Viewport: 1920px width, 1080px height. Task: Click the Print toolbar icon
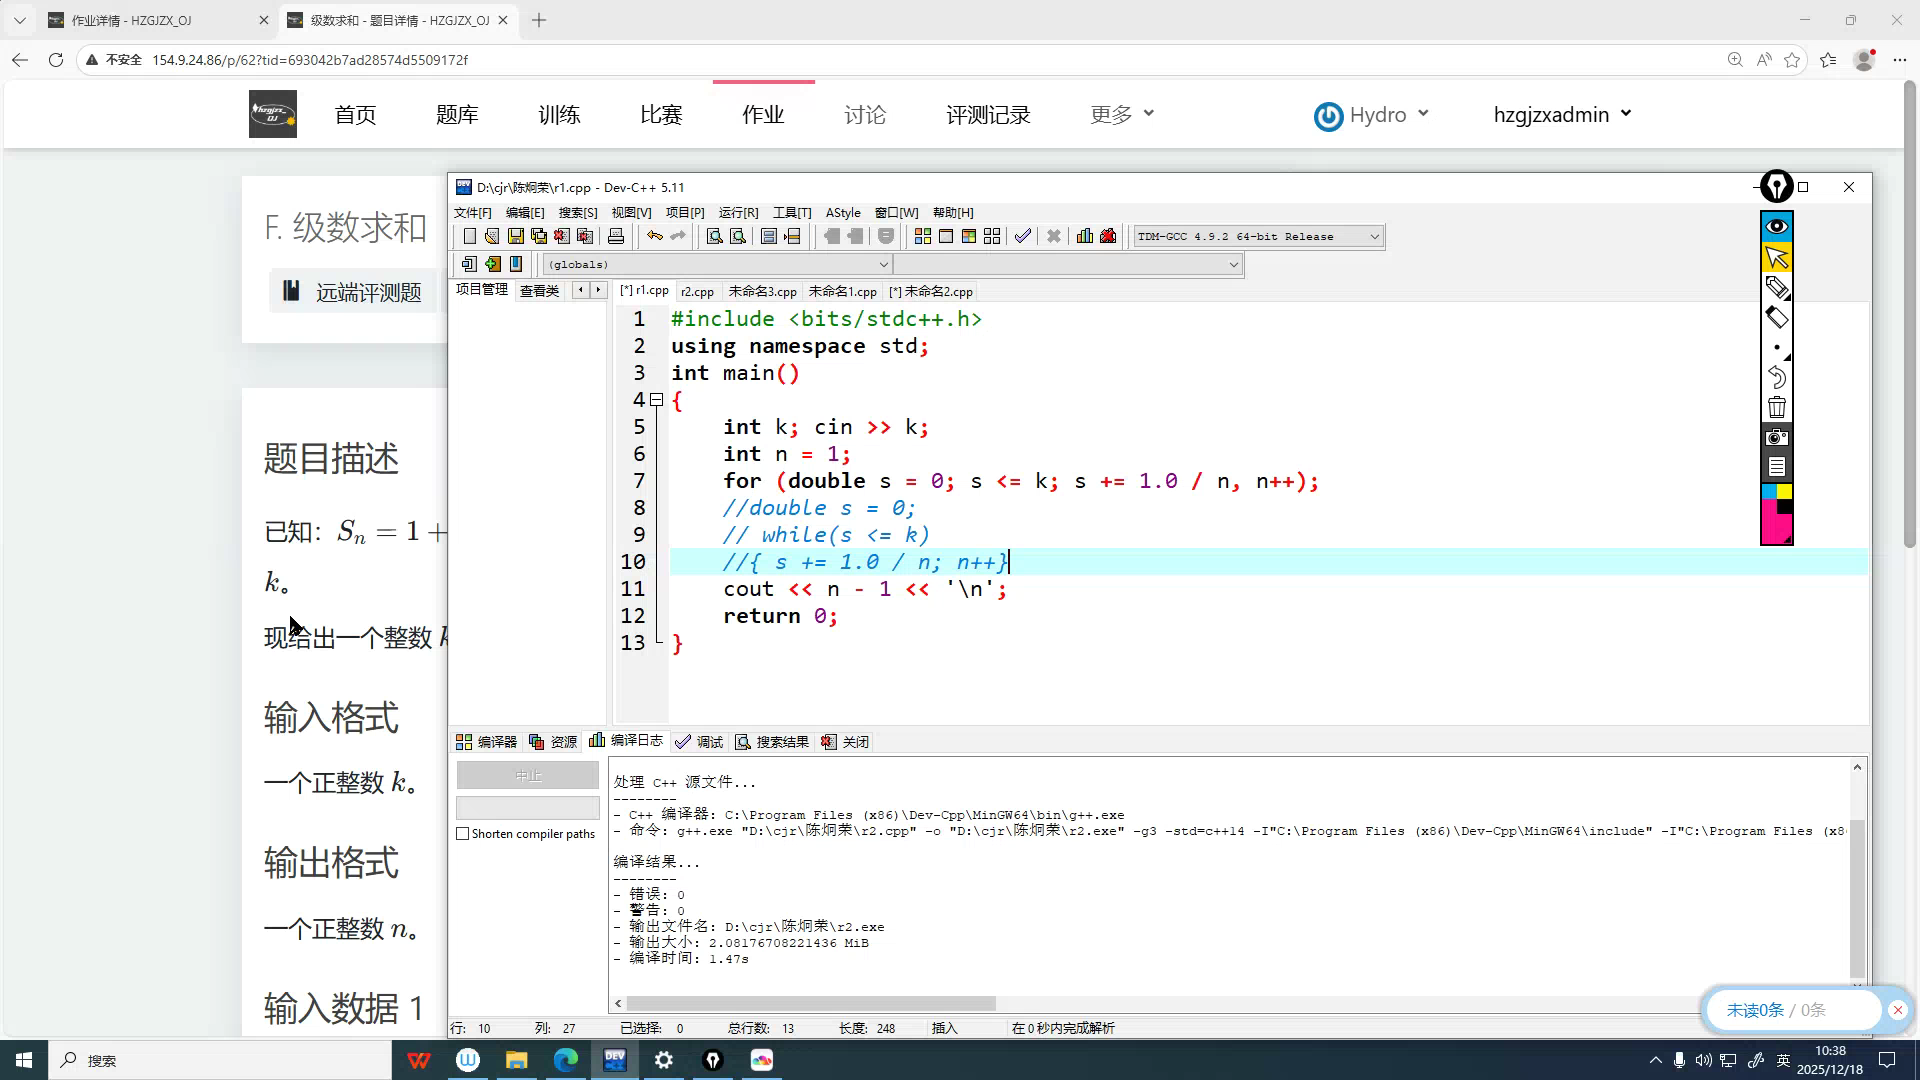click(616, 236)
